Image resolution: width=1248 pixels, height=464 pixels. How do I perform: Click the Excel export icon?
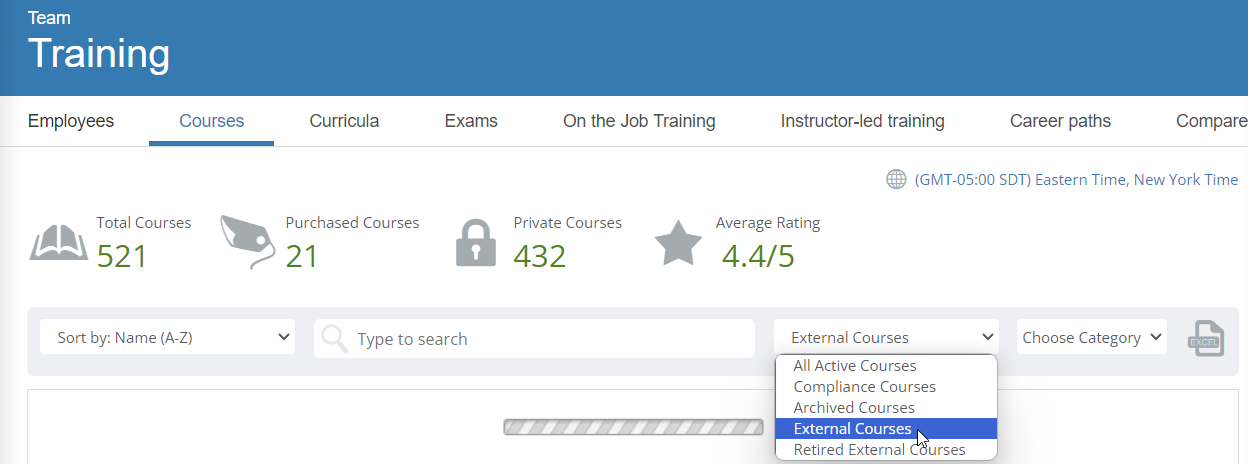pos(1205,338)
